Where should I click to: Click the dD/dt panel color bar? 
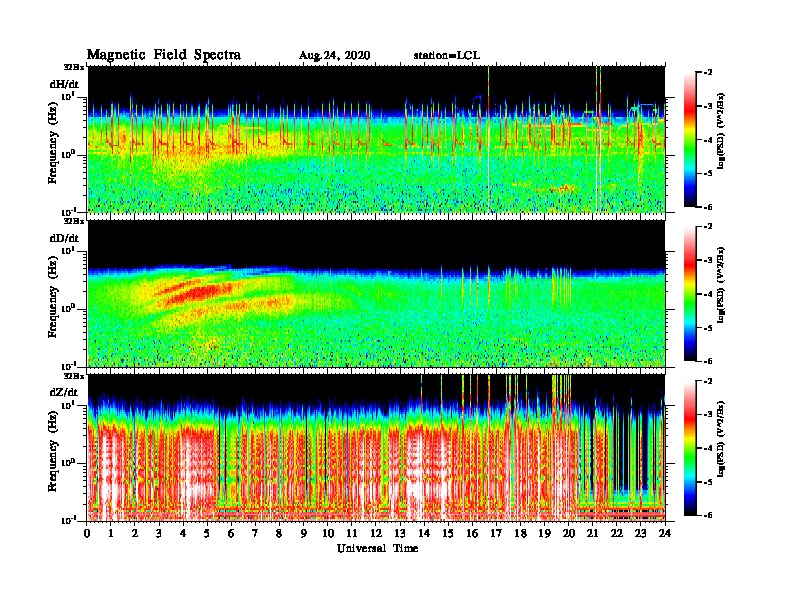coord(690,294)
